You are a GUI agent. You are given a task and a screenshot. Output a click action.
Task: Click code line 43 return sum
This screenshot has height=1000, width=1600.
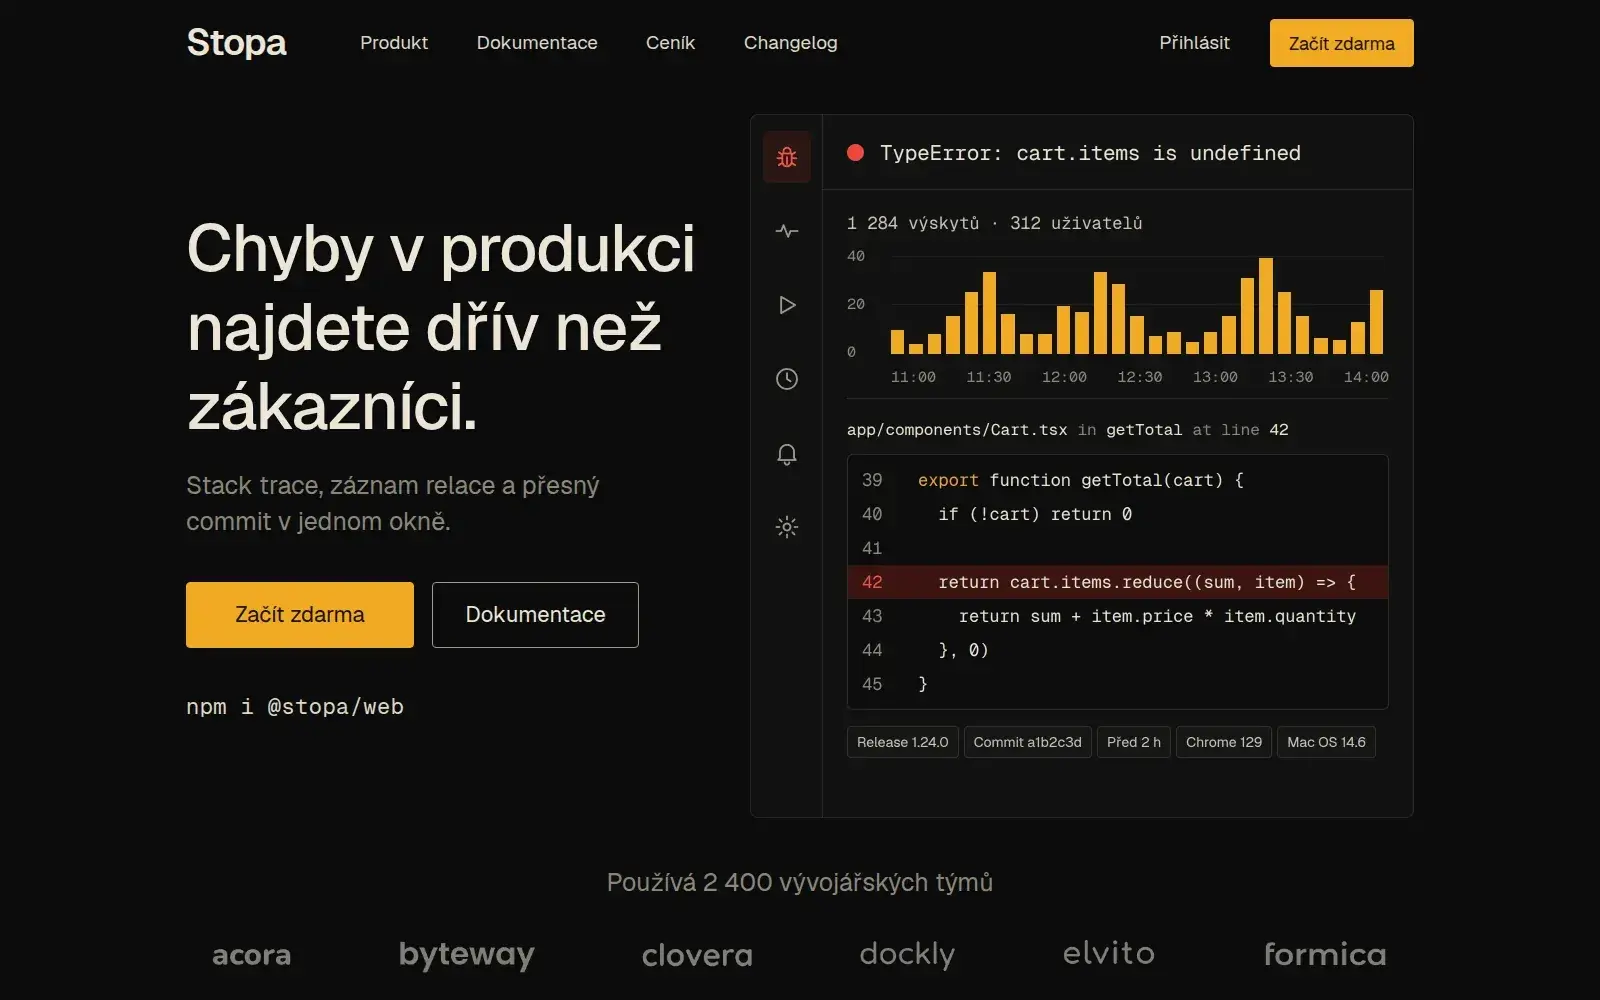point(1118,616)
